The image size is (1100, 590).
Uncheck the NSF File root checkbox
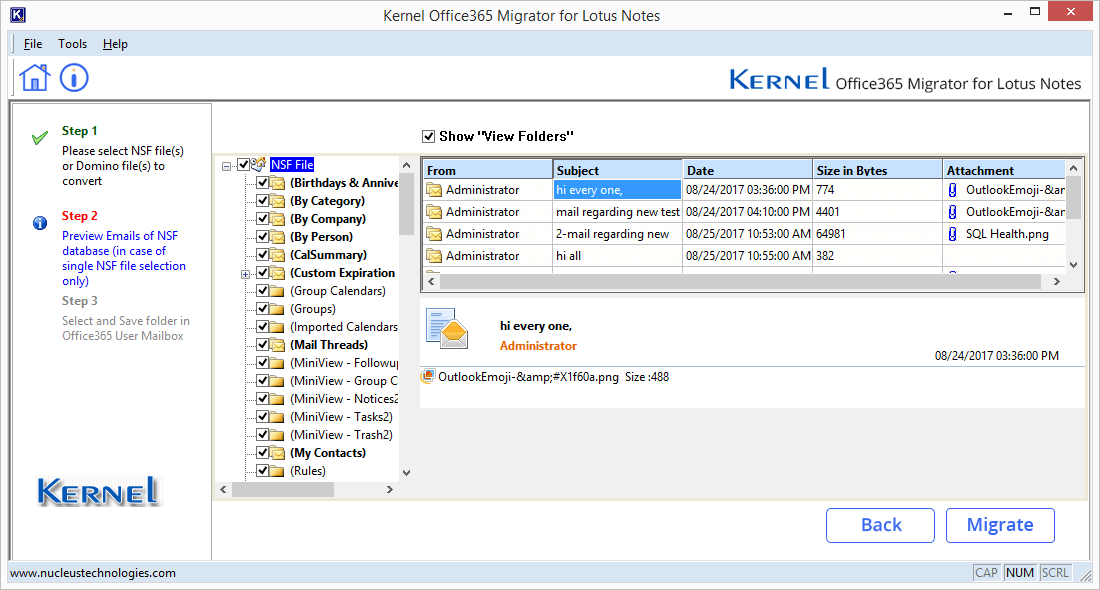(243, 165)
